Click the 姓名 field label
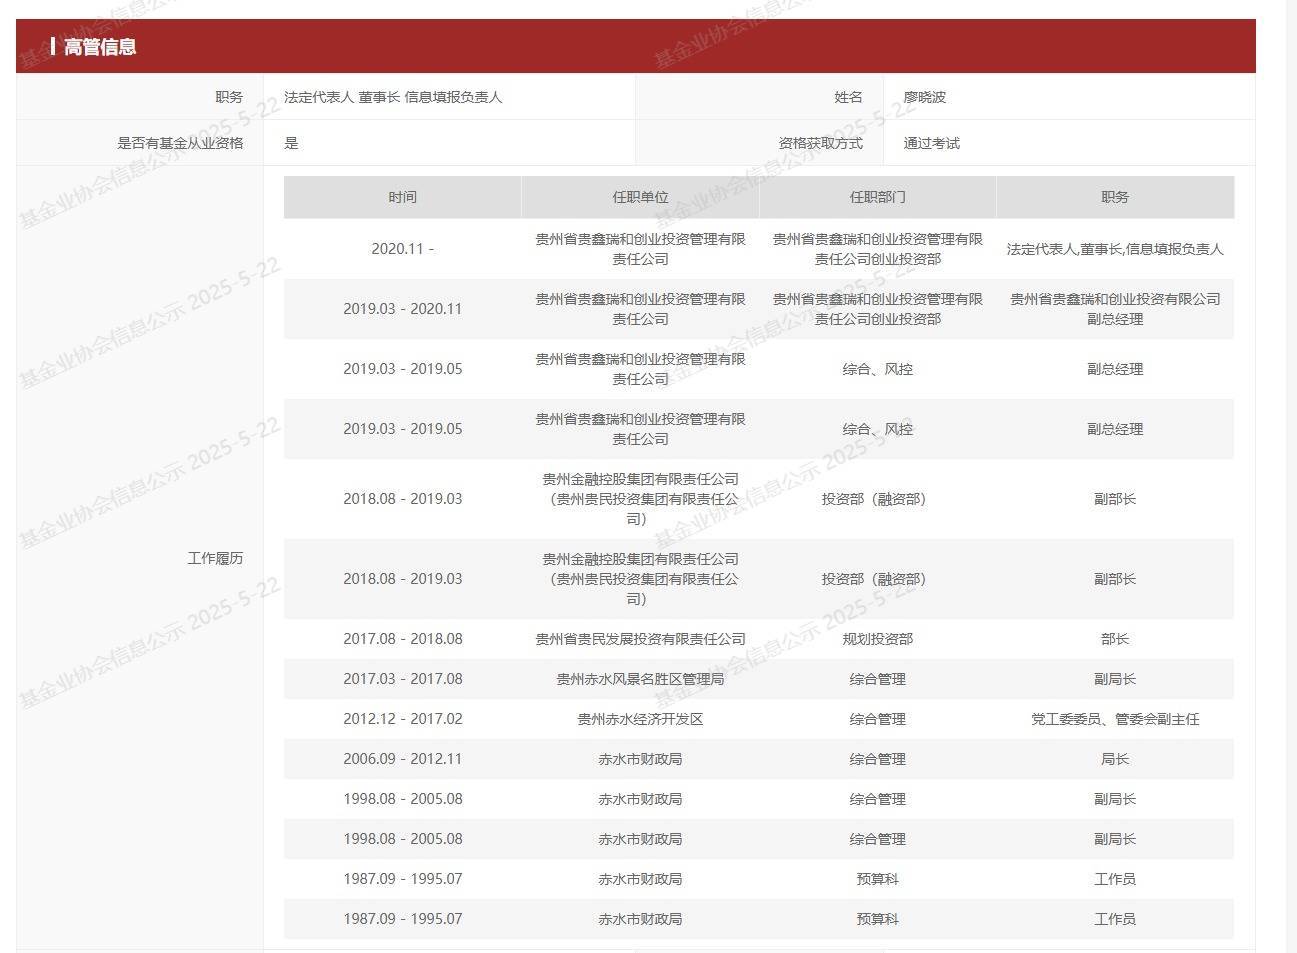 tap(848, 97)
